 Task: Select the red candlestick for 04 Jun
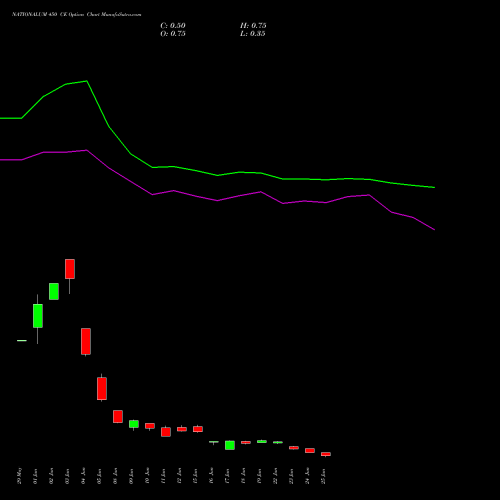coord(86,341)
